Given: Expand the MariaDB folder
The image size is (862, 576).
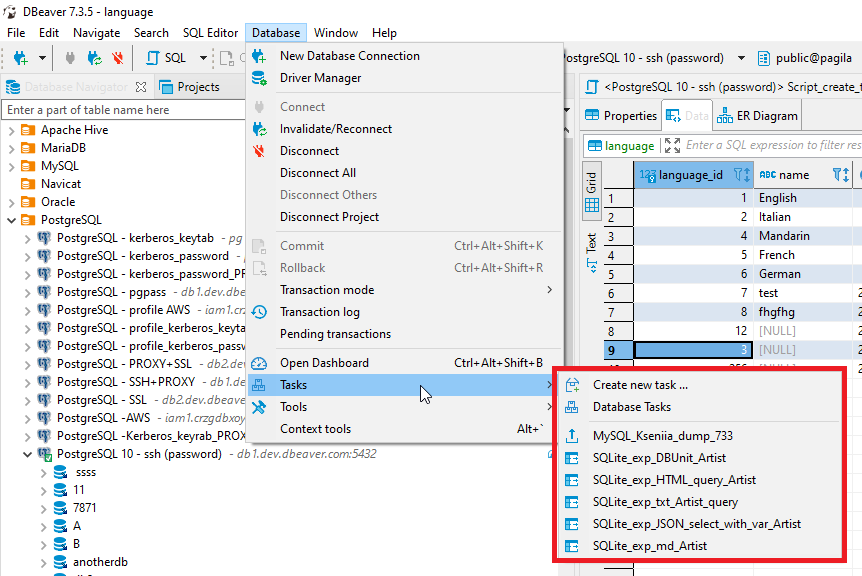Looking at the screenshot, I should coord(11,148).
